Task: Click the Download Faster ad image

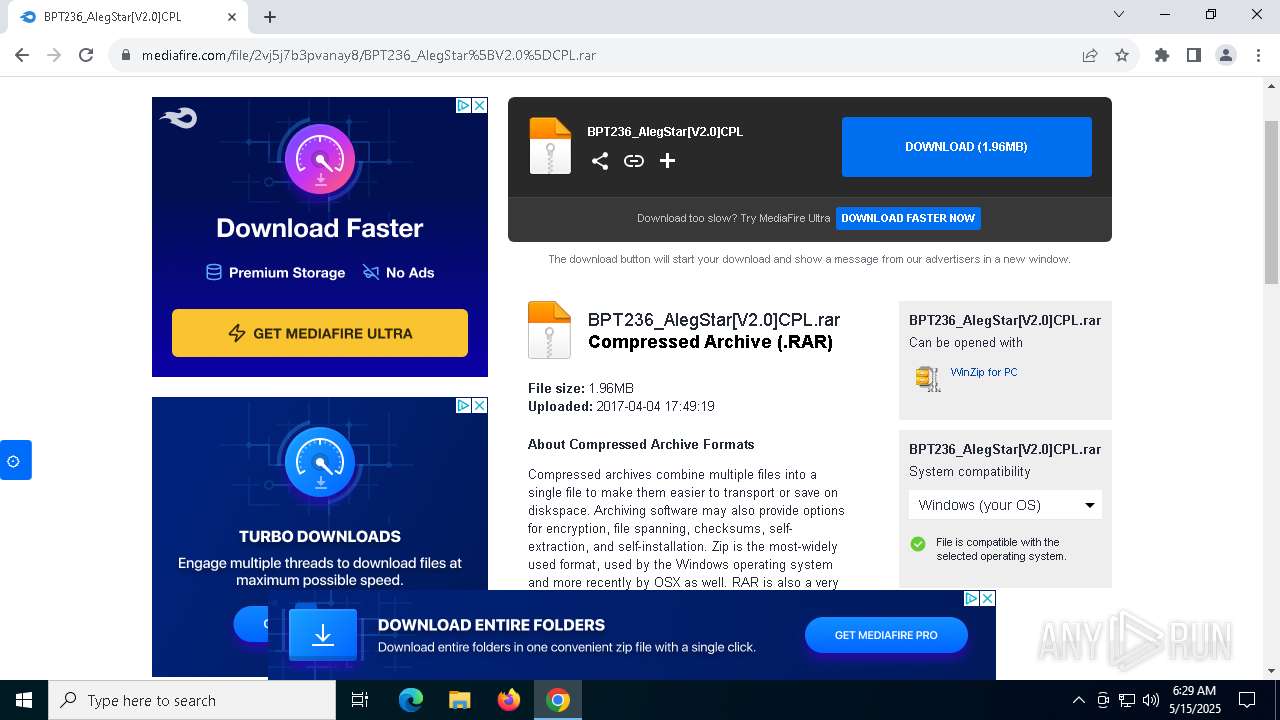Action: [x=320, y=237]
